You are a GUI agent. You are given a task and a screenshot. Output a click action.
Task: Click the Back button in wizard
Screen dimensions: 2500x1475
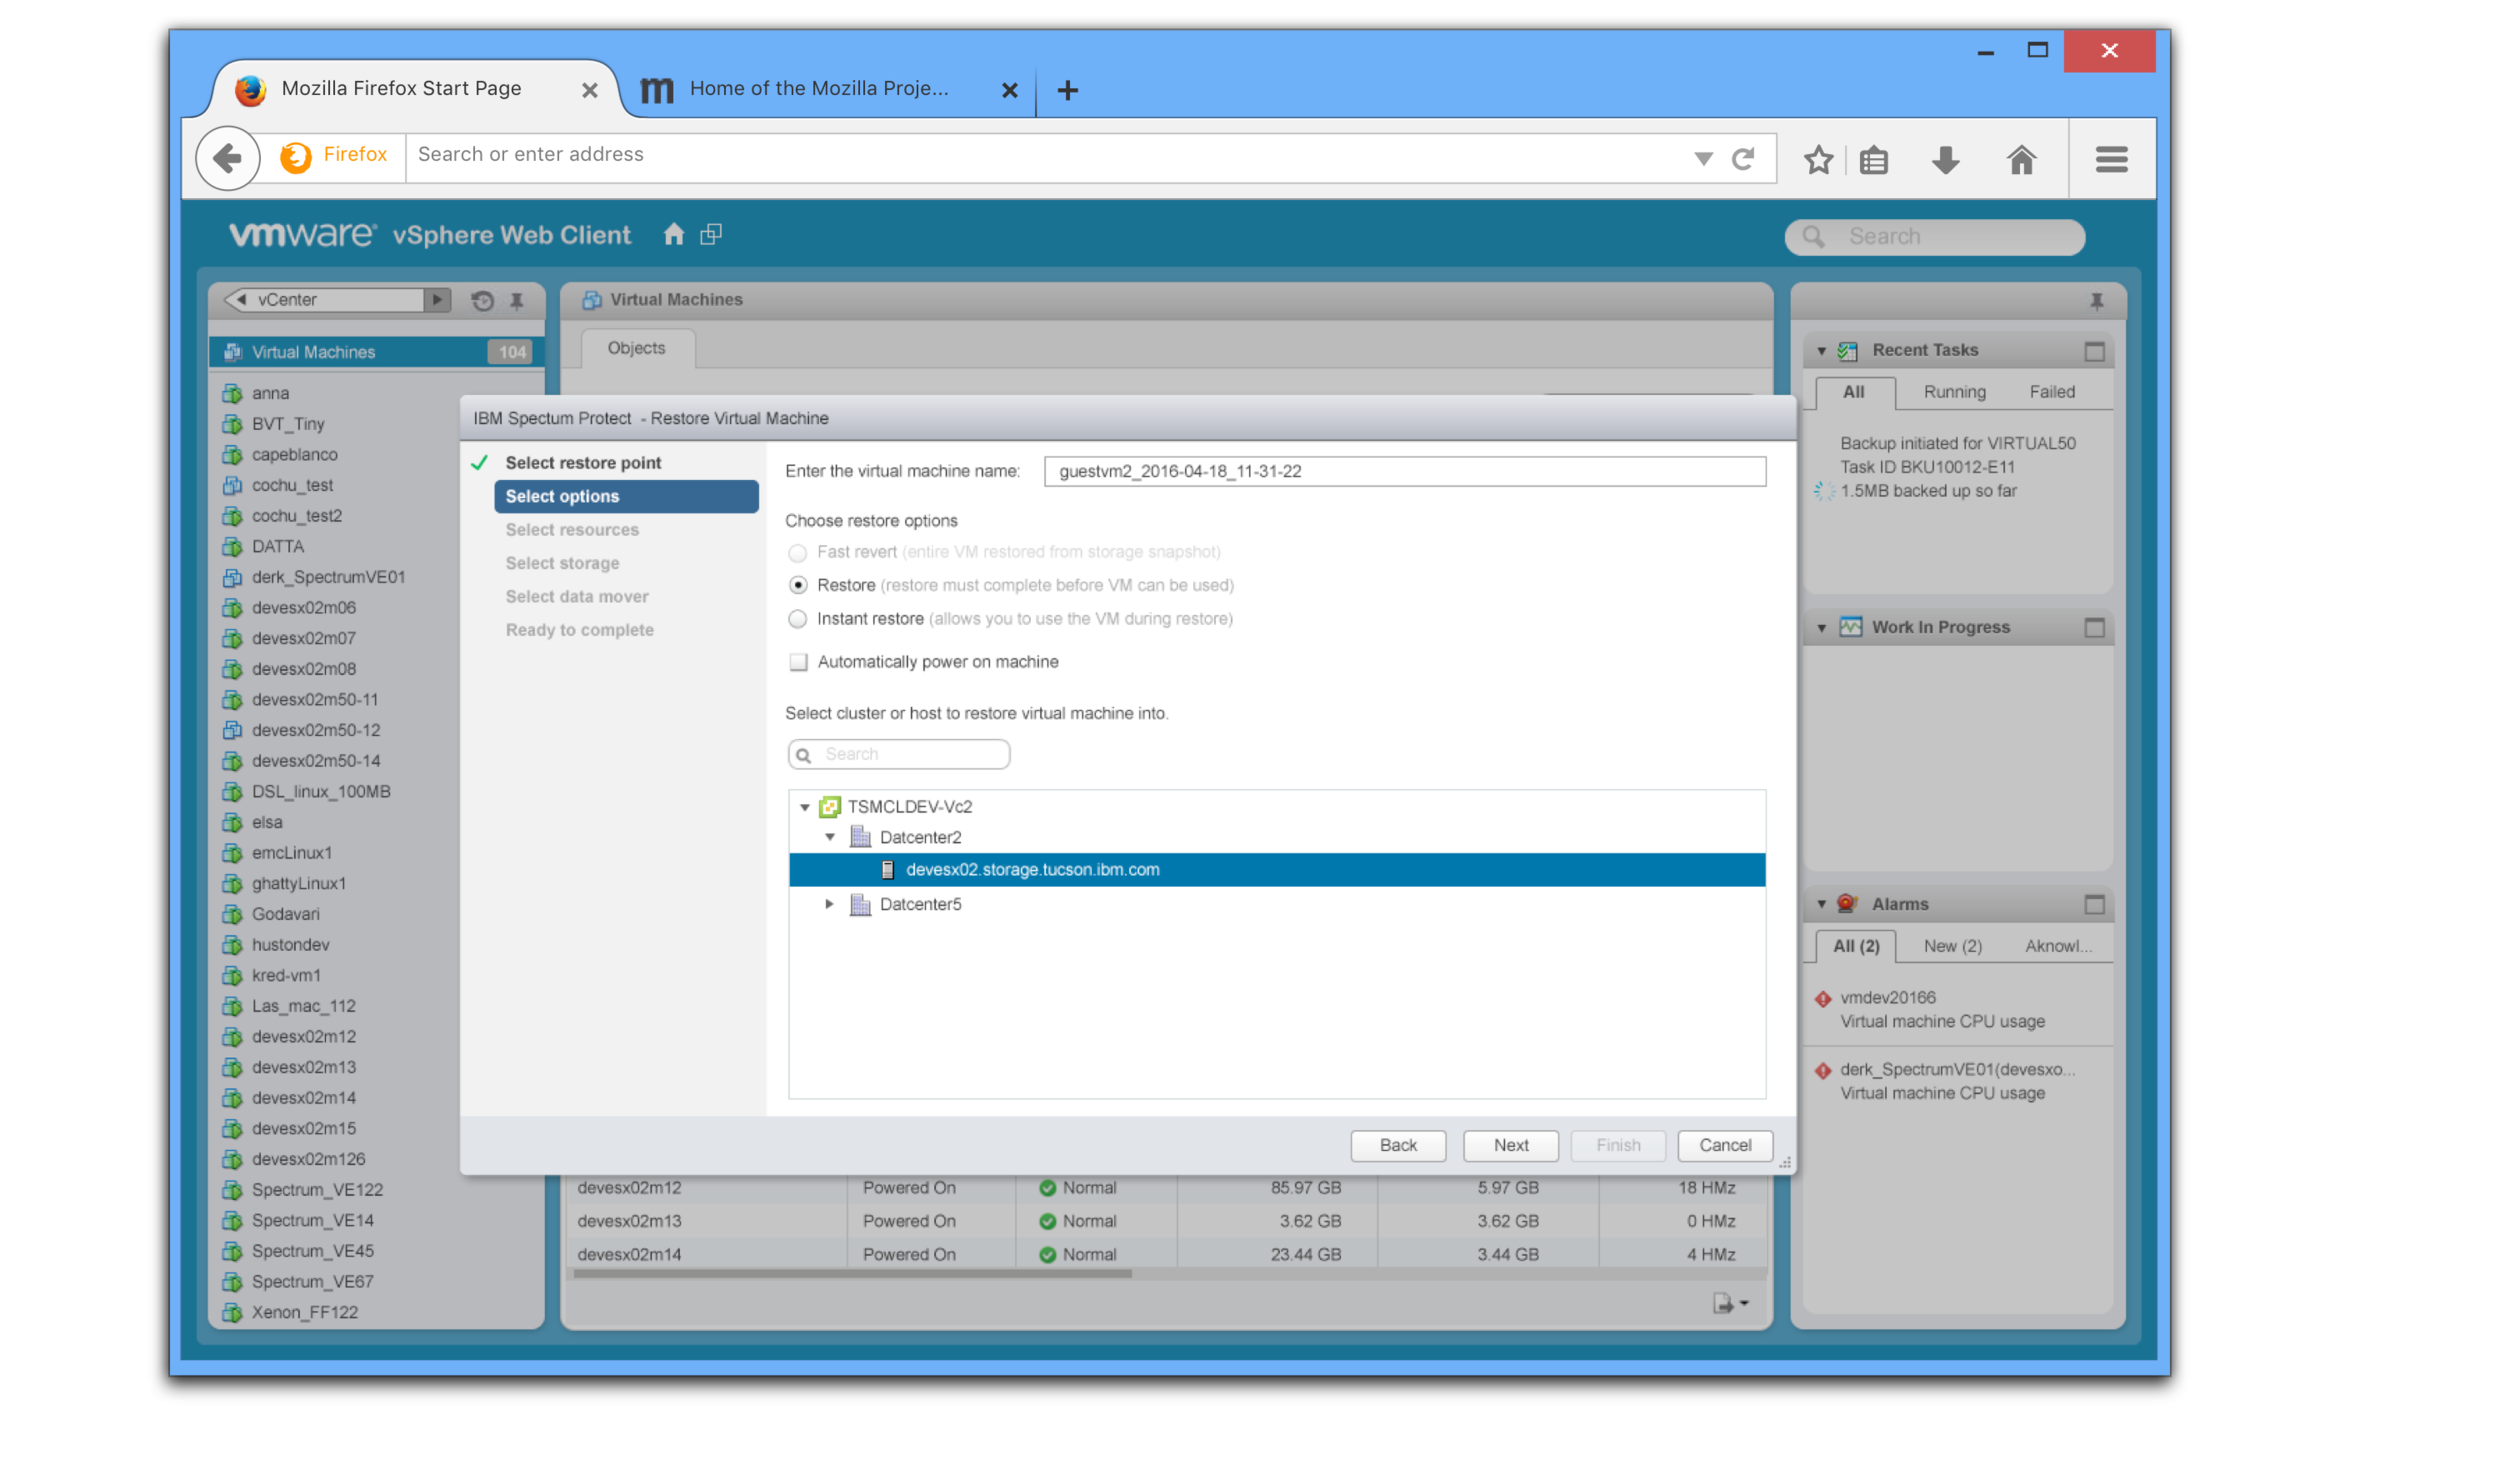coord(1398,1146)
